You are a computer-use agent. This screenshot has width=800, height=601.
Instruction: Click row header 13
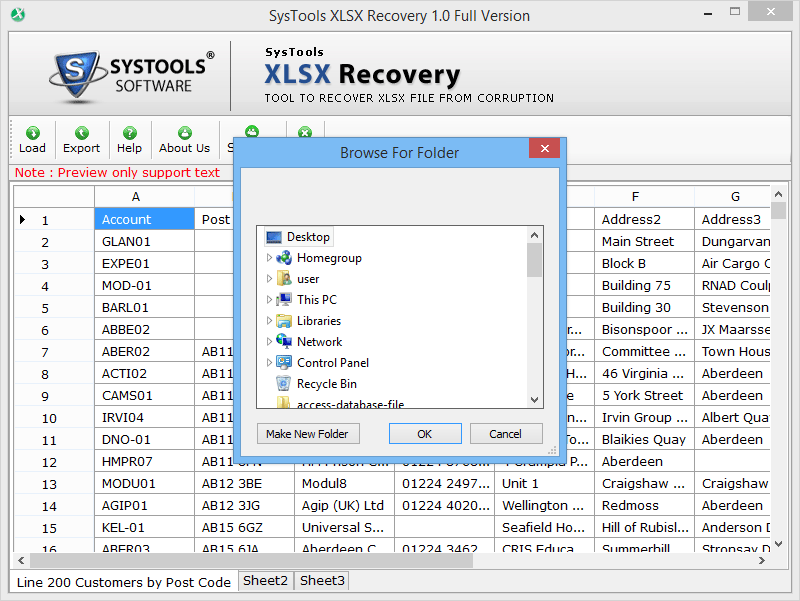tap(54, 484)
